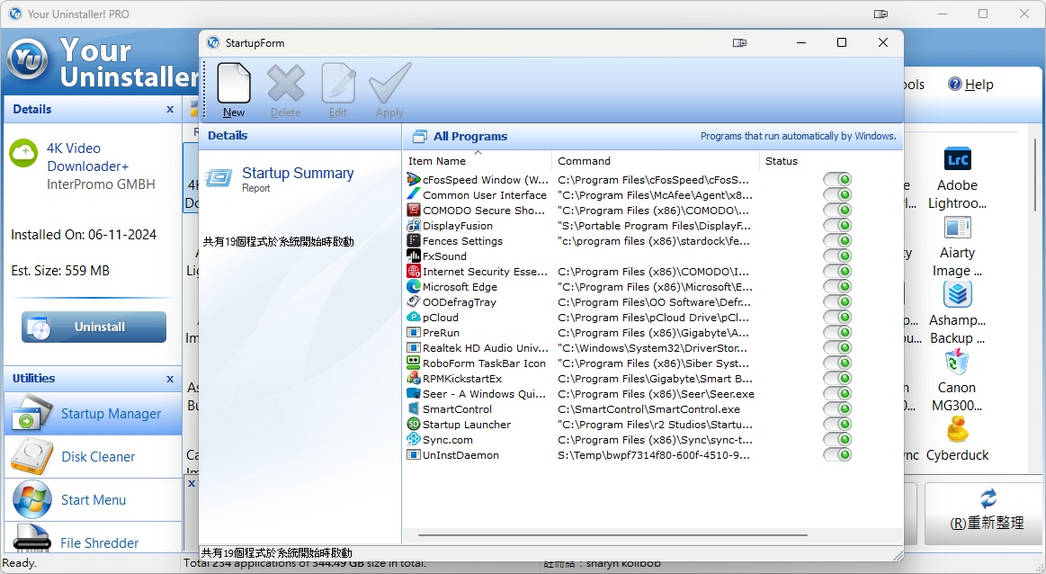Click UnInstDaemon command path cell

(x=654, y=456)
